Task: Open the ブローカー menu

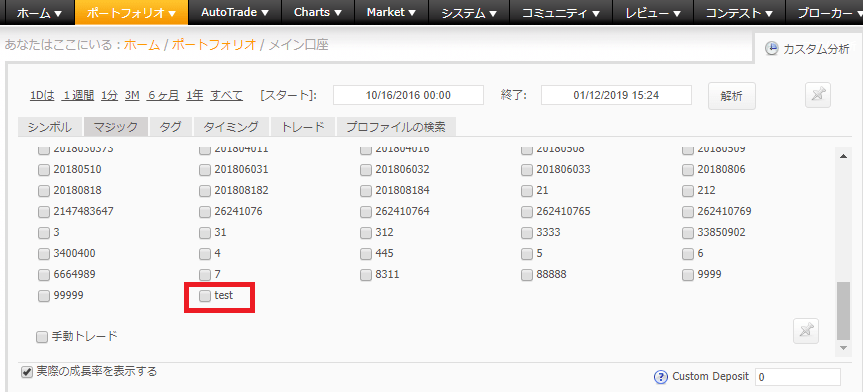Action: (x=824, y=13)
